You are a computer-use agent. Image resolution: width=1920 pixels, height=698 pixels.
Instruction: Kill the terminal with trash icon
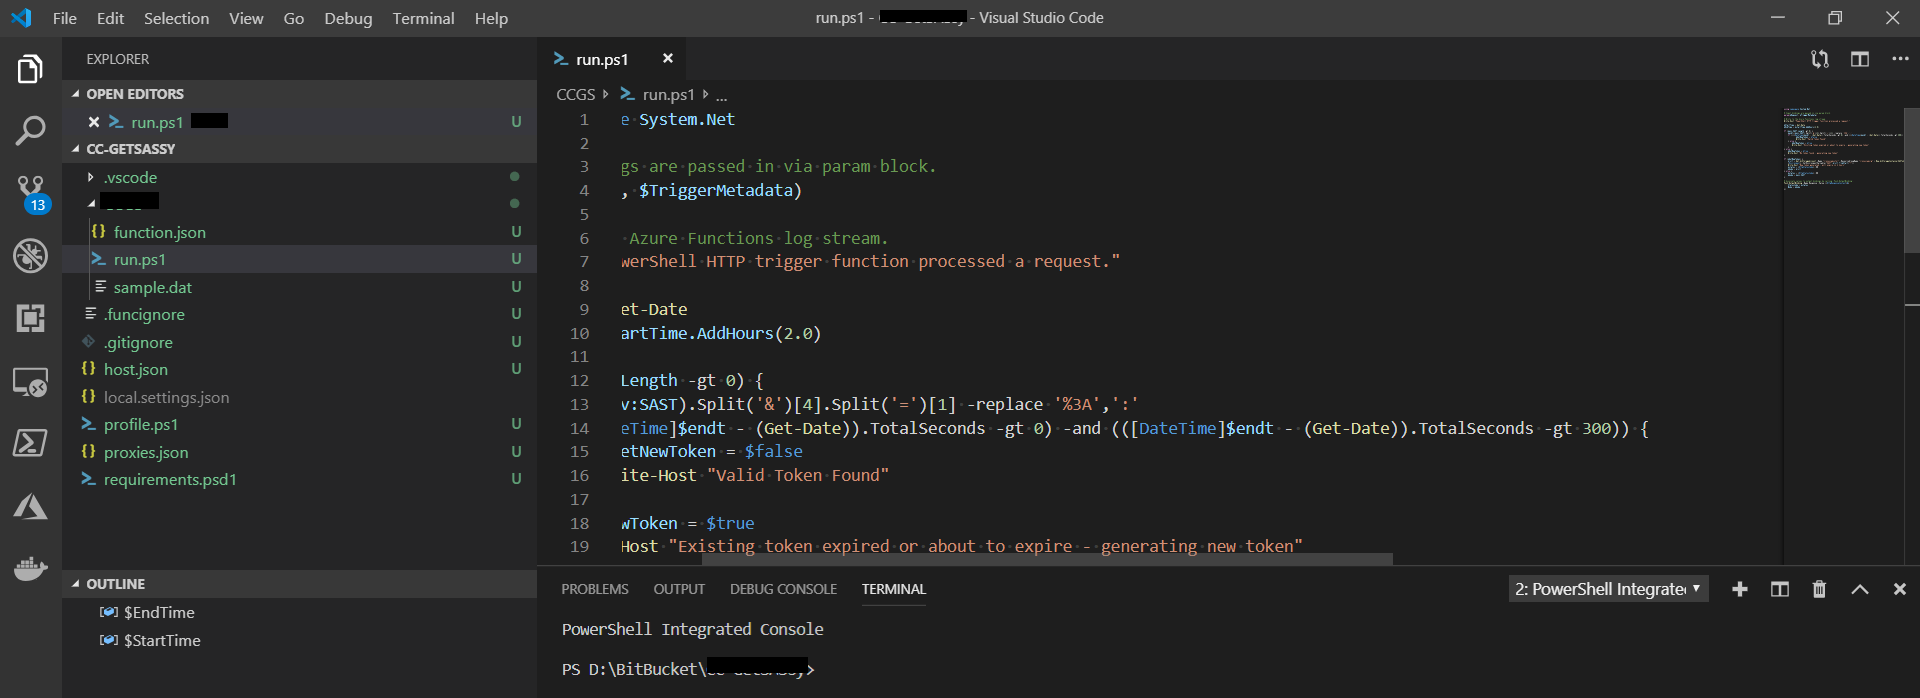click(x=1819, y=589)
